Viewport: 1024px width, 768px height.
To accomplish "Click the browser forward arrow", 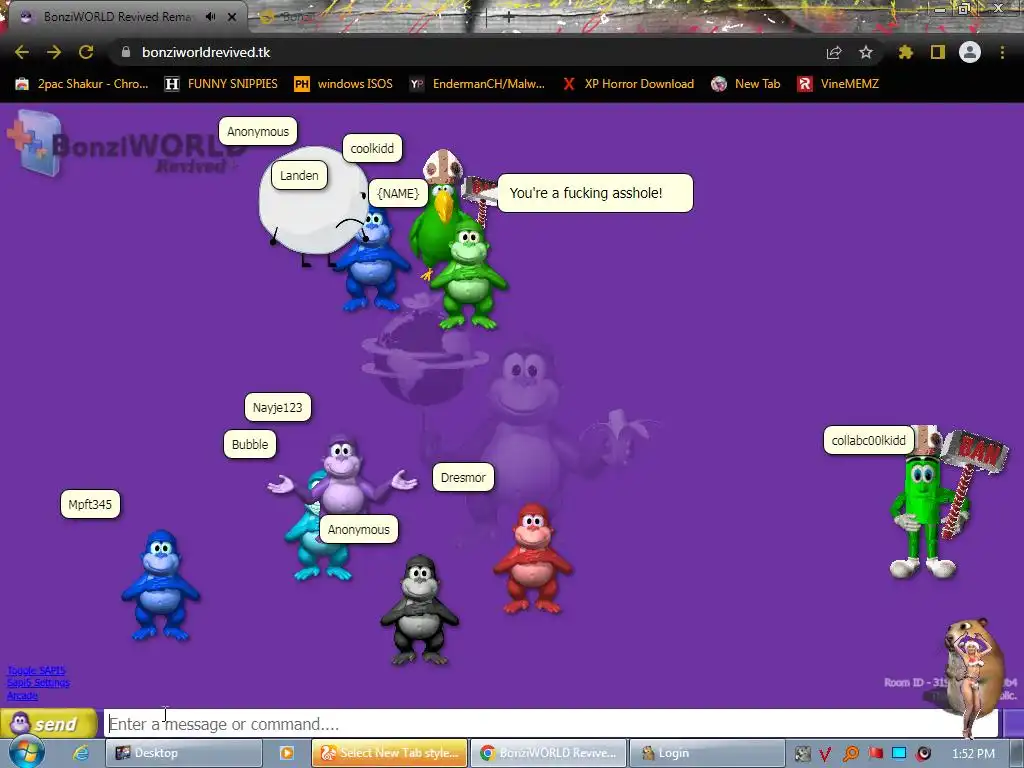I will (54, 52).
